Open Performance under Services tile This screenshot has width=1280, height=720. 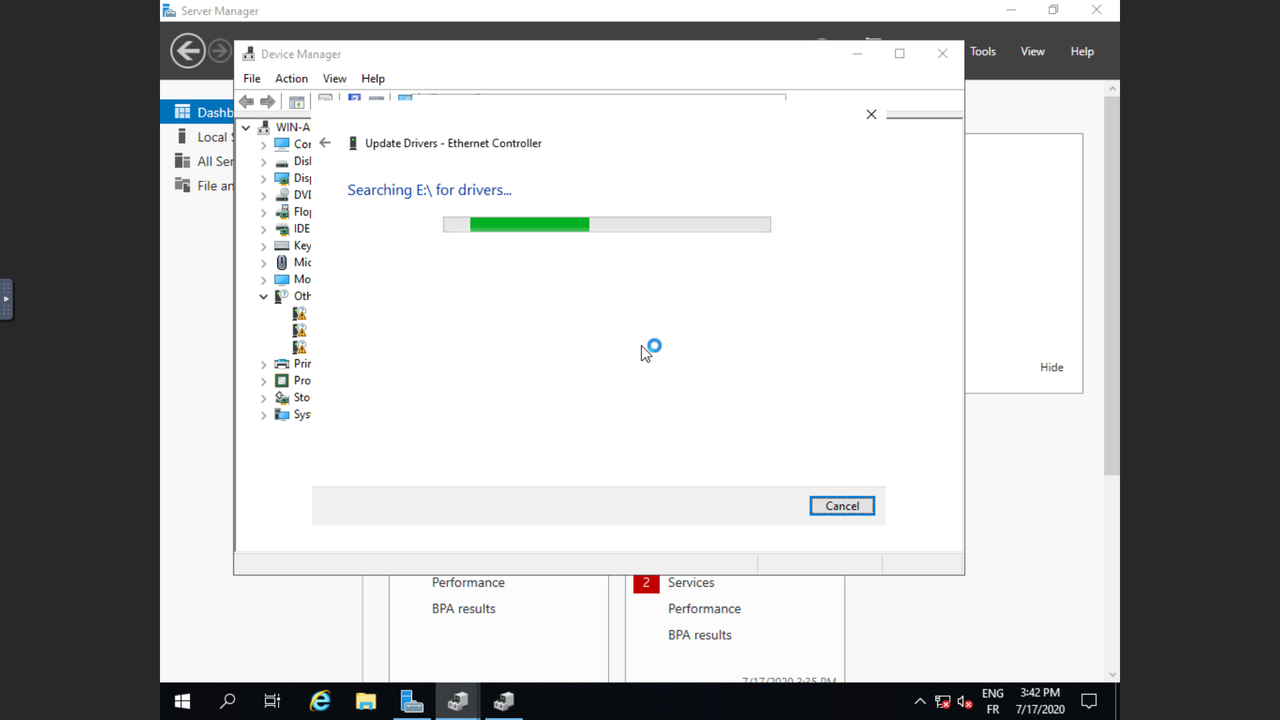pos(704,609)
